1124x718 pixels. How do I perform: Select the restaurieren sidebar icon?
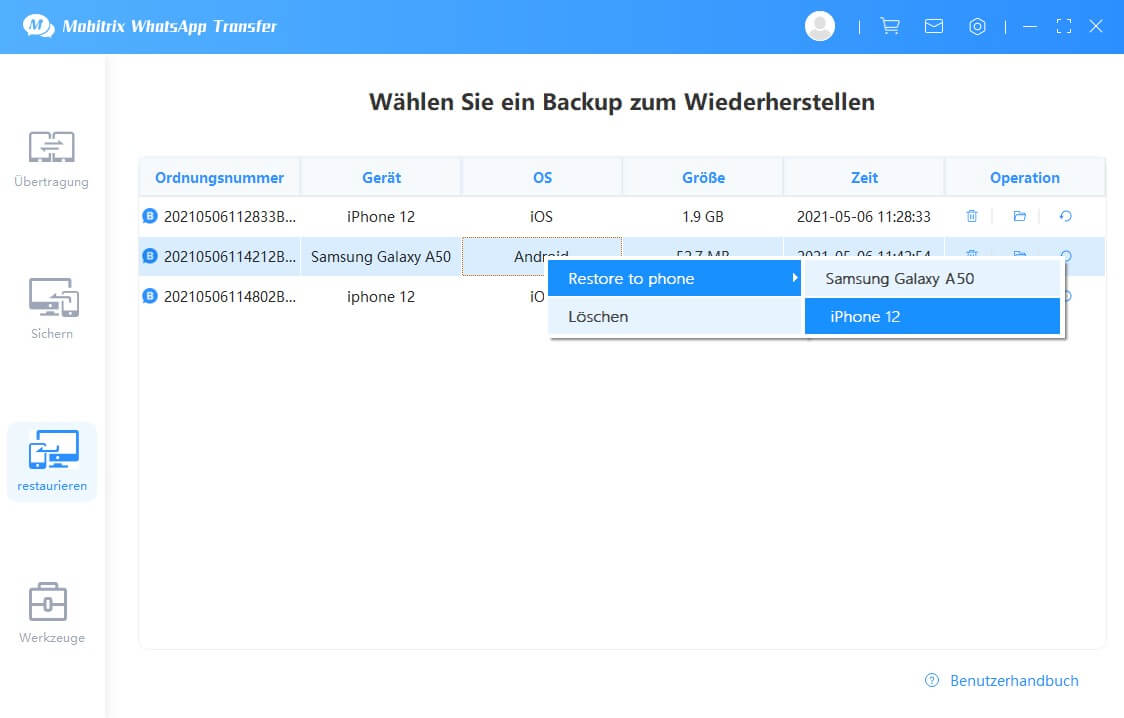51,461
